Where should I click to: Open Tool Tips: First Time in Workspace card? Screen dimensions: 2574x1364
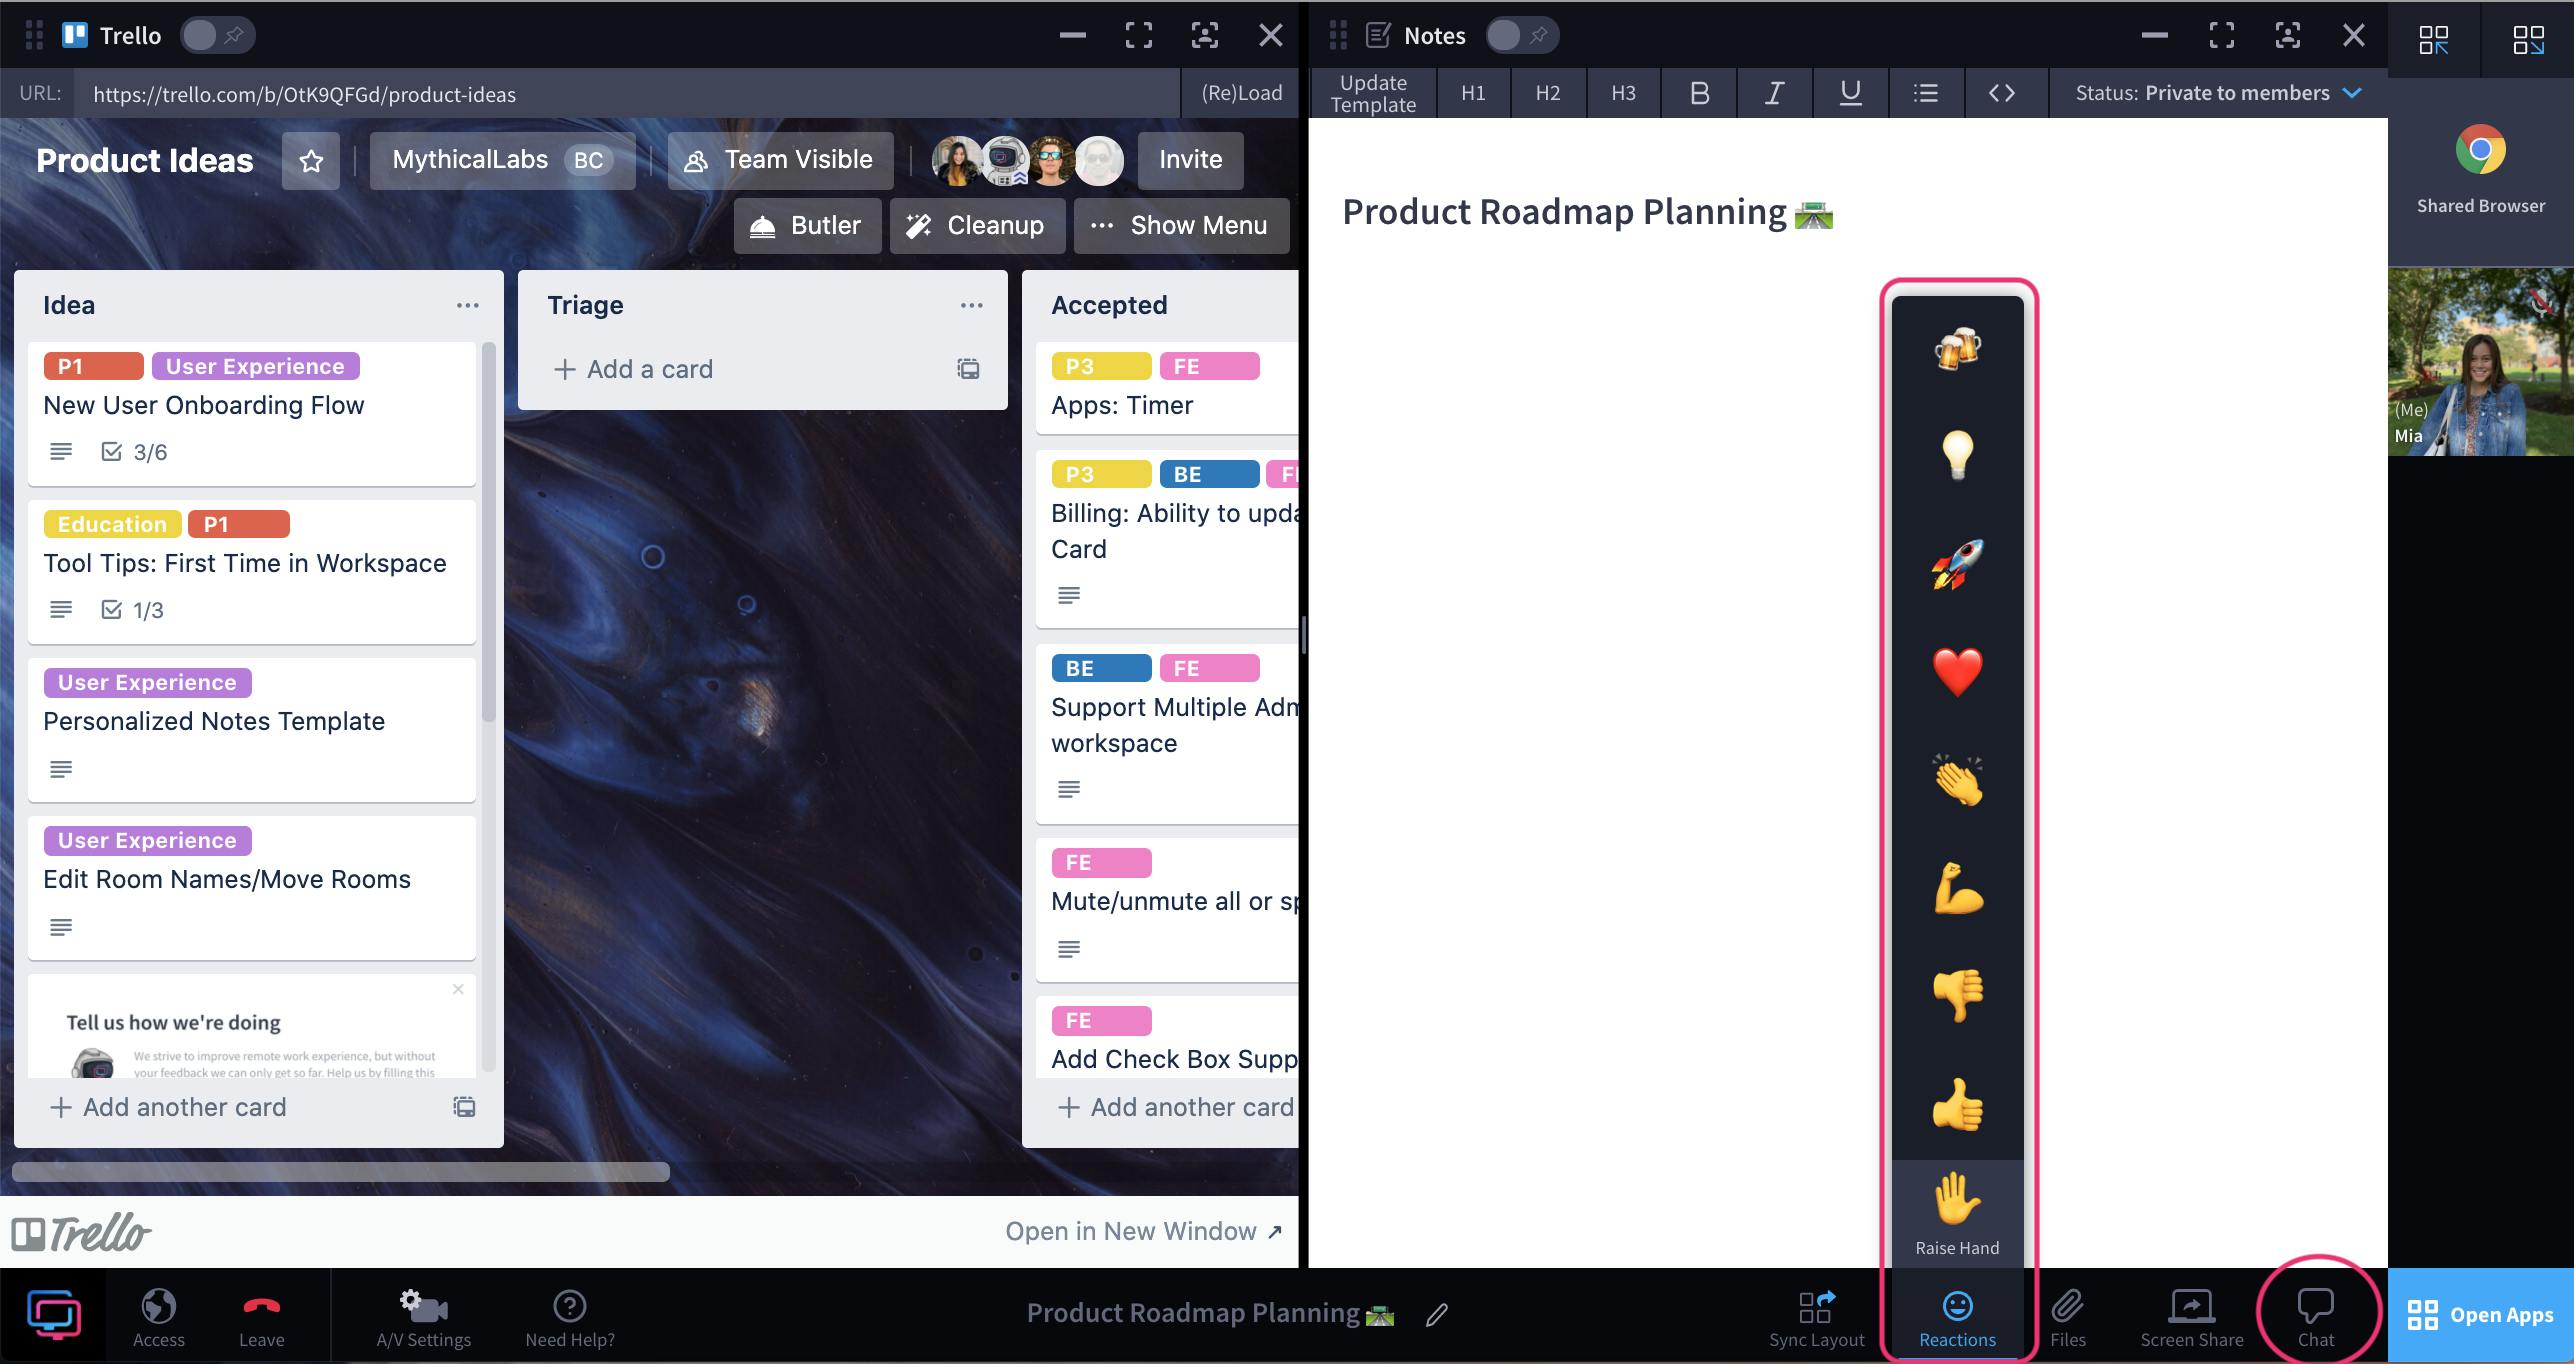coord(252,571)
